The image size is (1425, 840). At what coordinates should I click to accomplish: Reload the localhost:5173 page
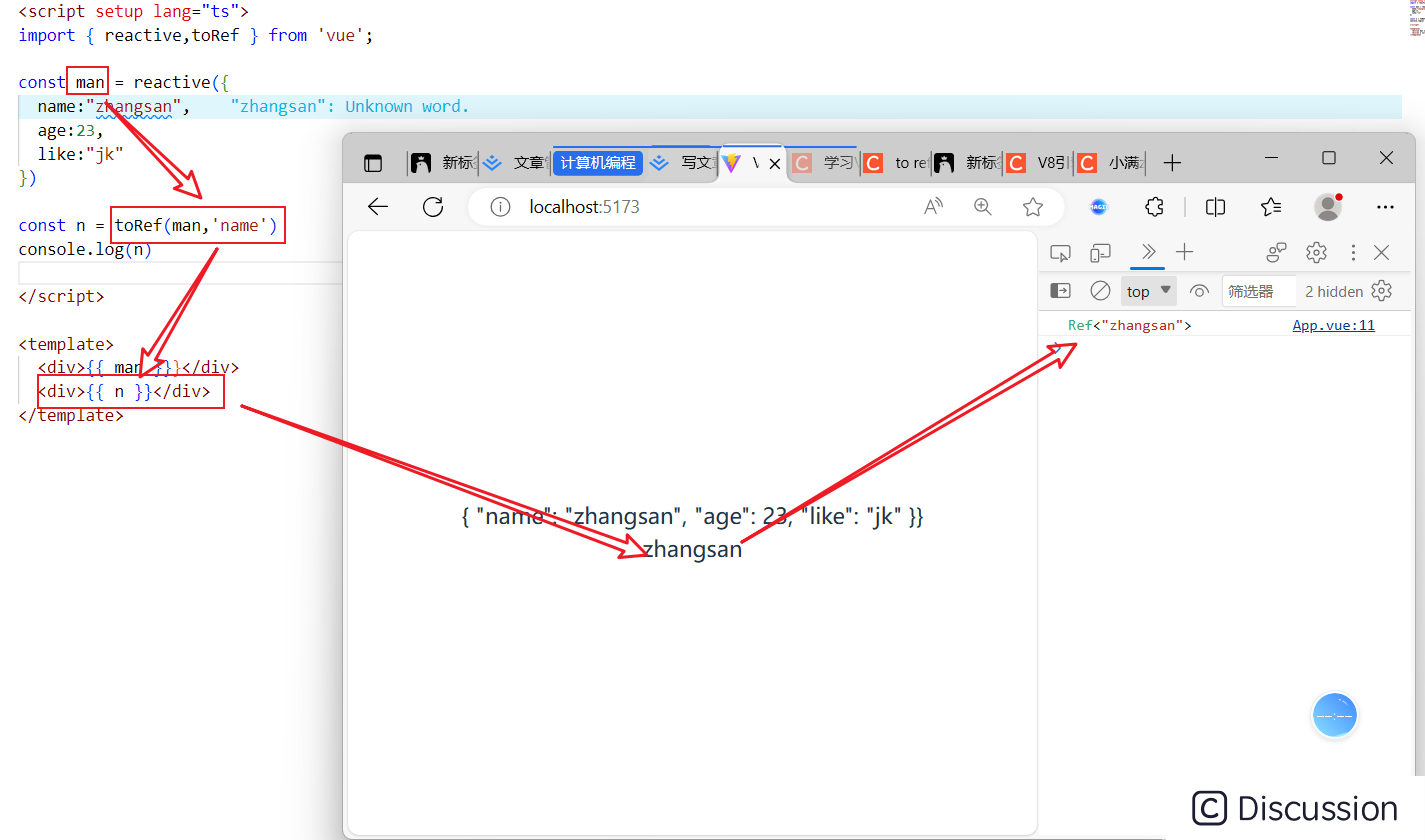coord(433,206)
